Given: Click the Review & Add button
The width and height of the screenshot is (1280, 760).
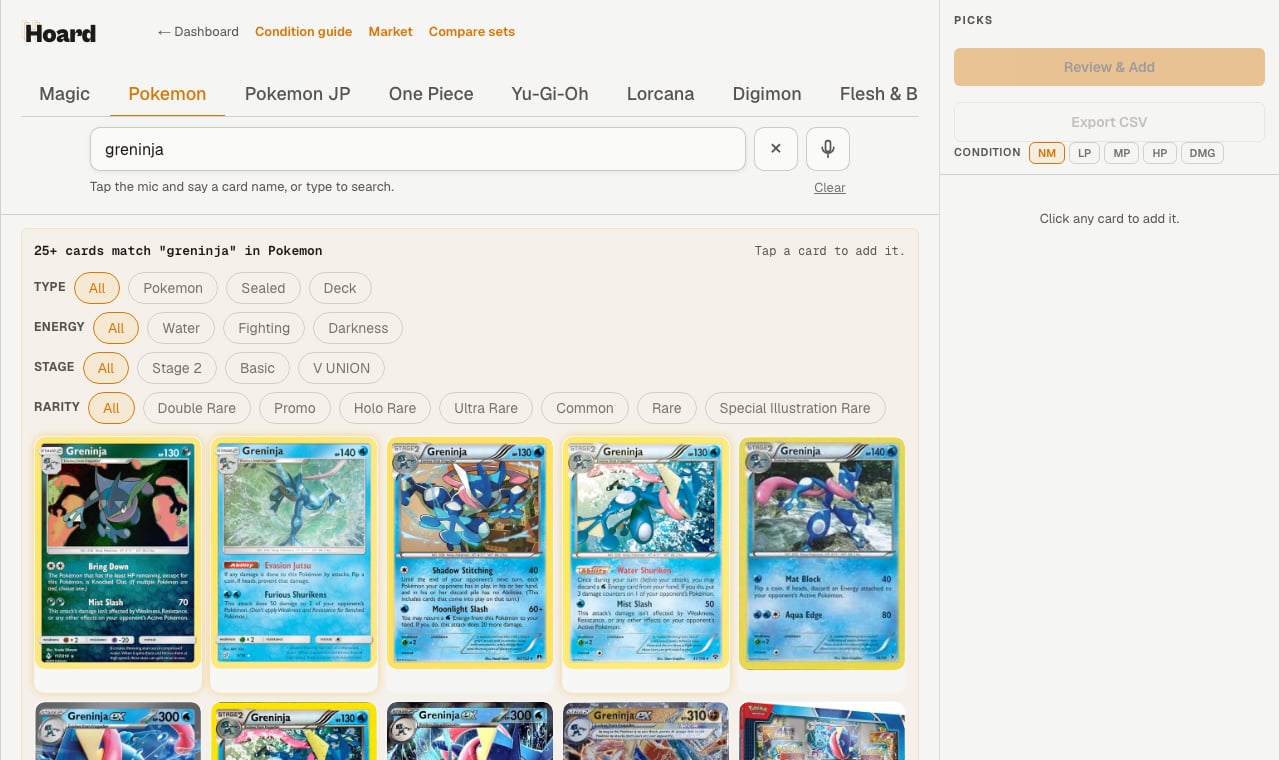Looking at the screenshot, I should (1109, 67).
